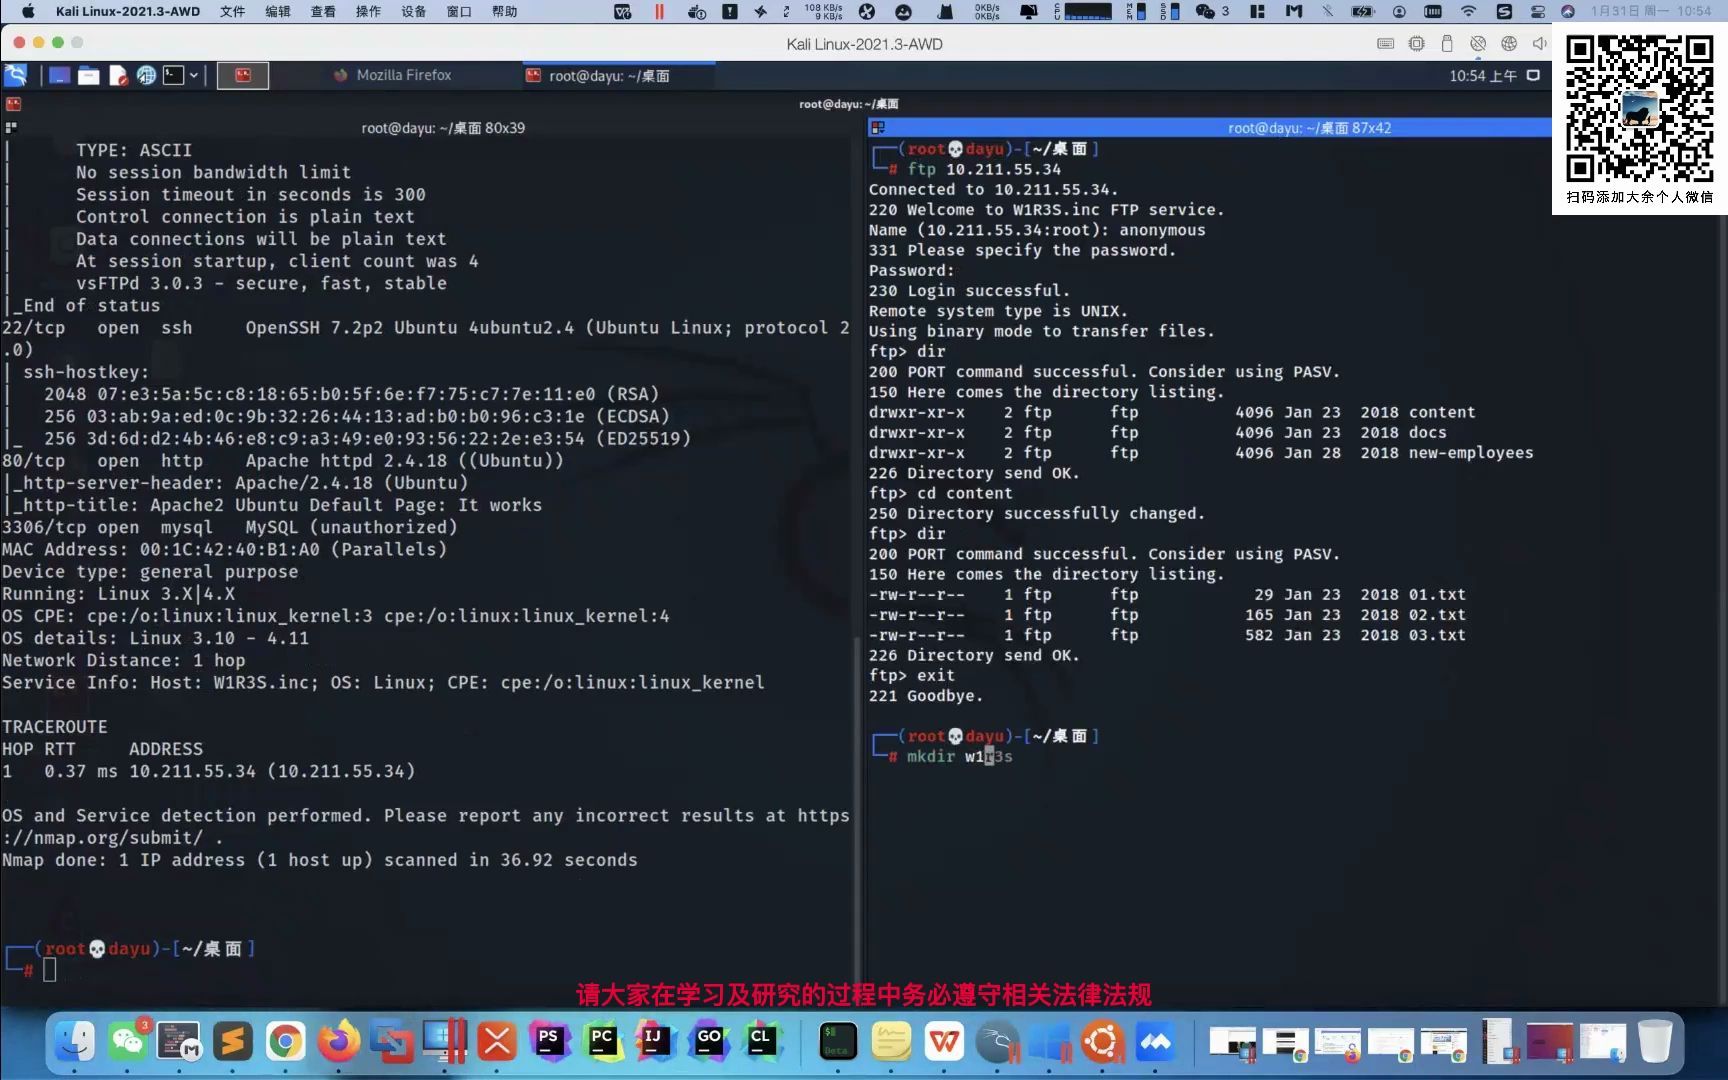Open IntelliJ IDEA in the Dock
Viewport: 1728px width, 1080px height.
click(x=654, y=1042)
